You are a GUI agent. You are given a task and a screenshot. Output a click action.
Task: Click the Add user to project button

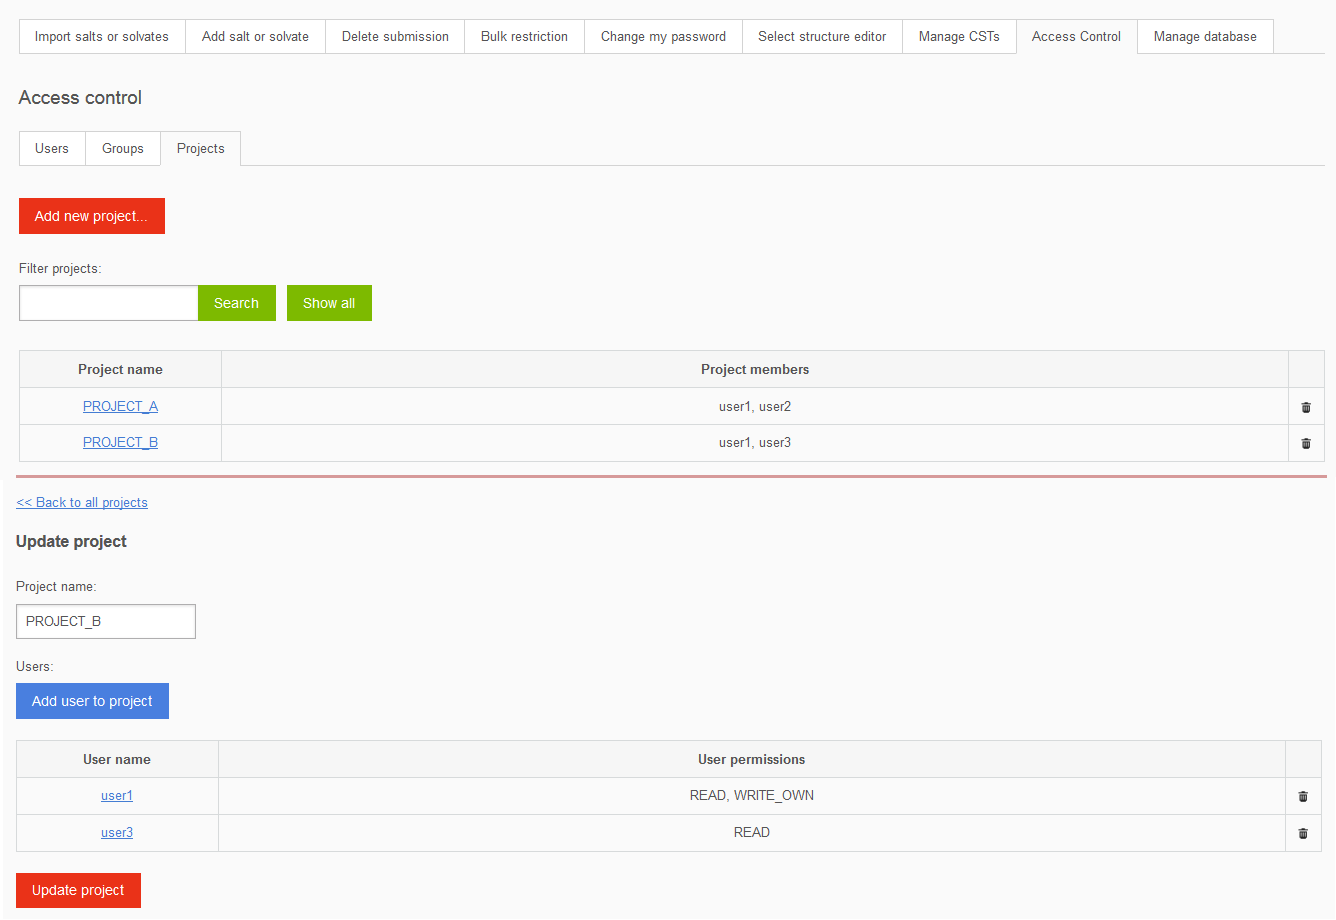pyautogui.click(x=92, y=700)
